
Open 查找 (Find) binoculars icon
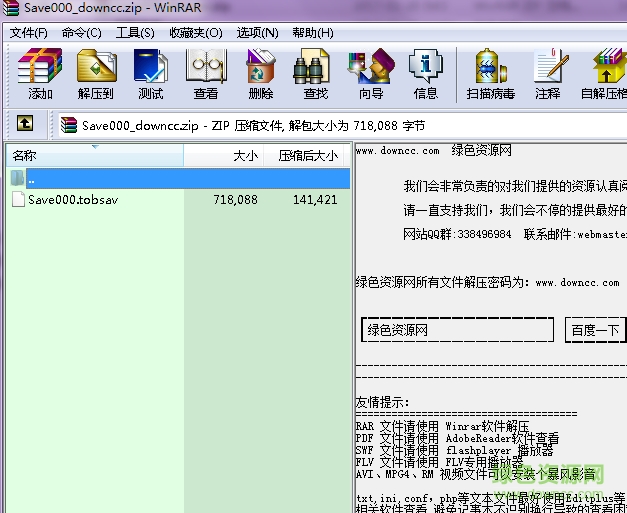[x=316, y=74]
